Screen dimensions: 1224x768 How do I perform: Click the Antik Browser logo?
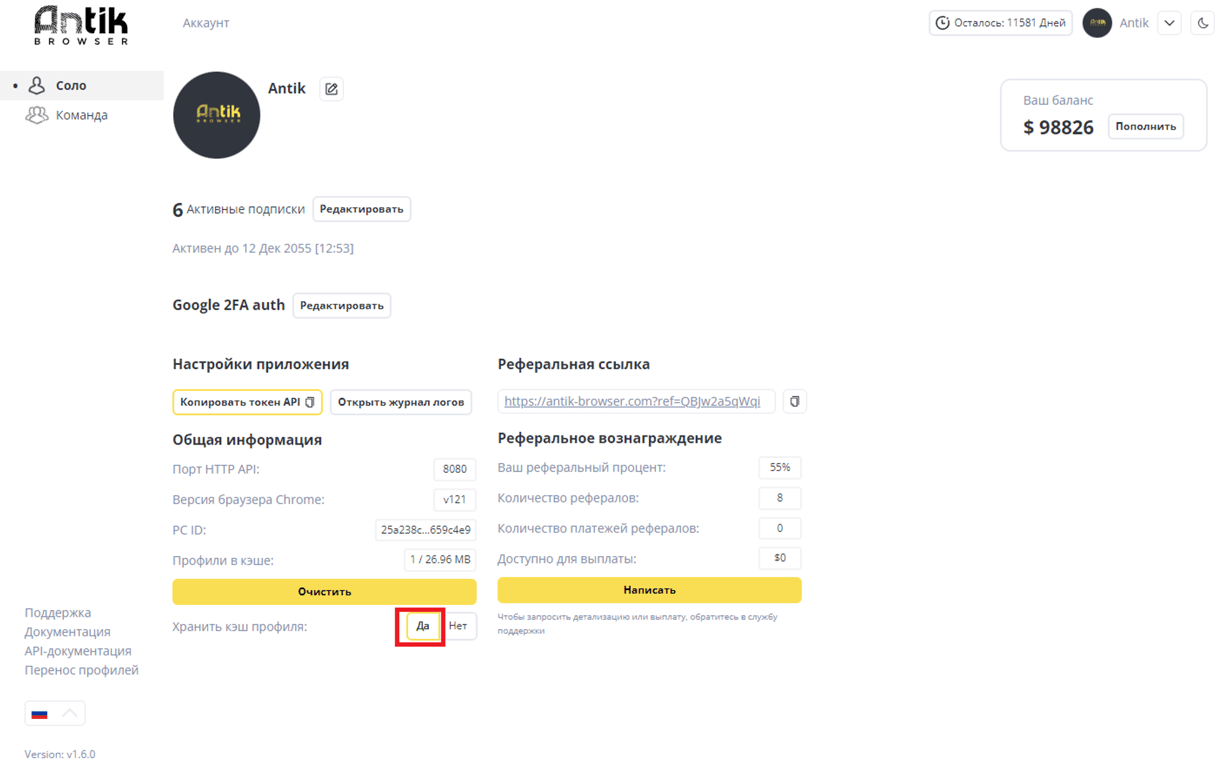[x=81, y=24]
